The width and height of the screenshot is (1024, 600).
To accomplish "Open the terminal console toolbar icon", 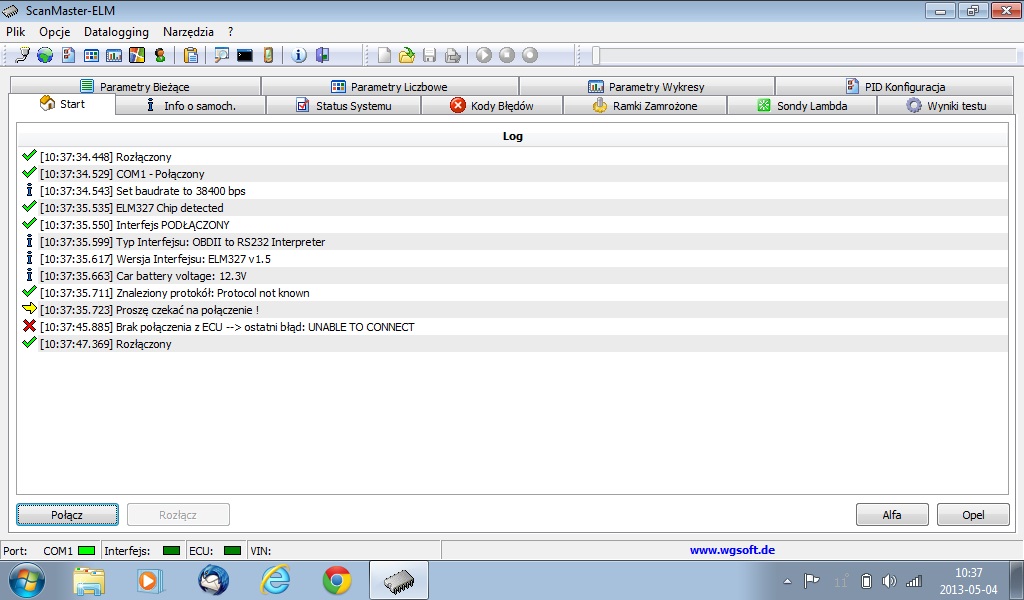I will 244,55.
